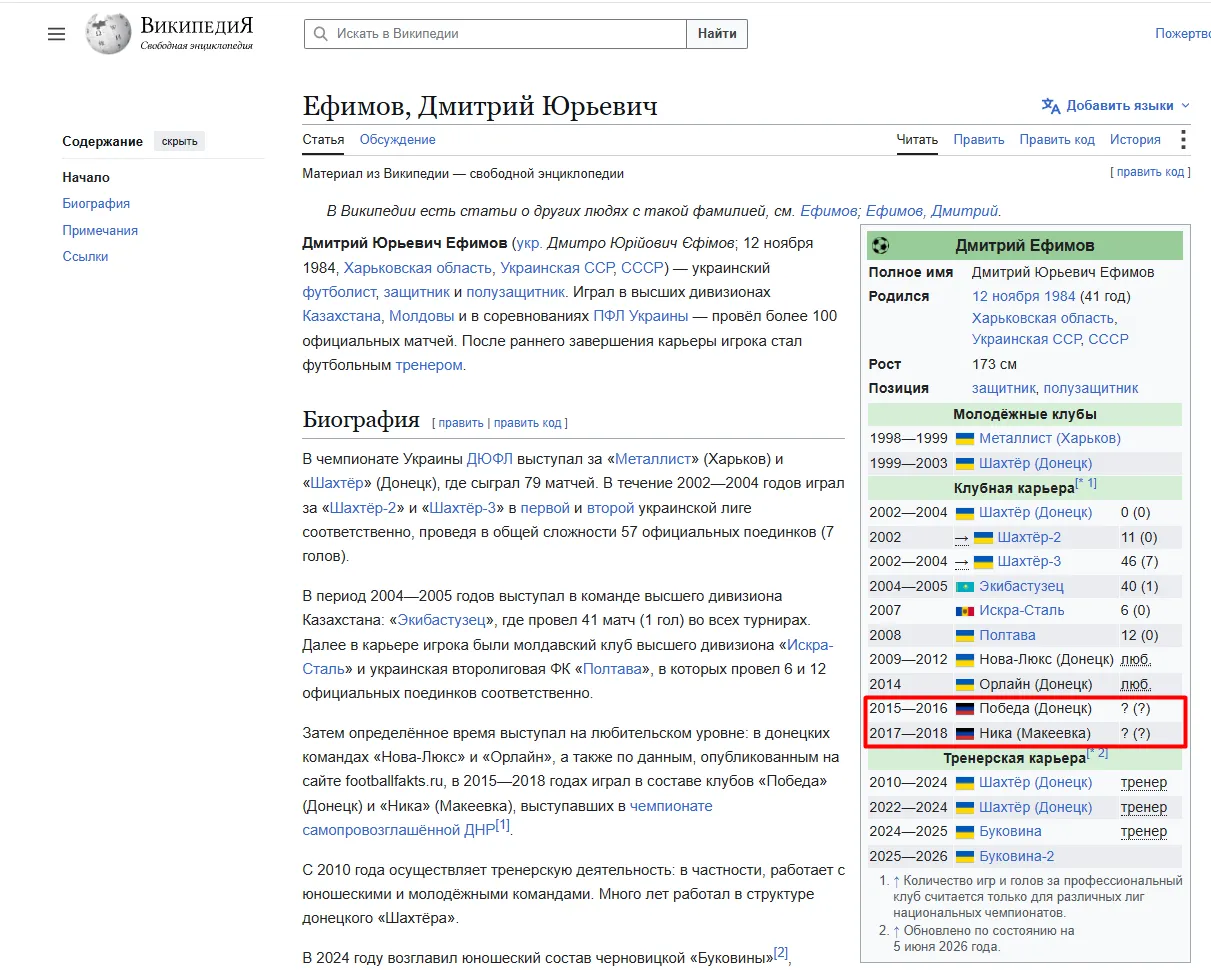Click Ника (Макеевка) infobox row text
The height and width of the screenshot is (970, 1211).
1035,733
